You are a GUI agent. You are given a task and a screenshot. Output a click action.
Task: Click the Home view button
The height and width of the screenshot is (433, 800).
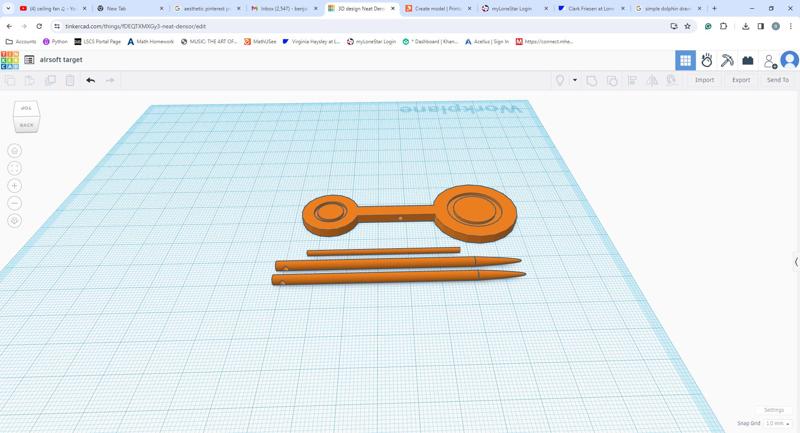click(14, 151)
